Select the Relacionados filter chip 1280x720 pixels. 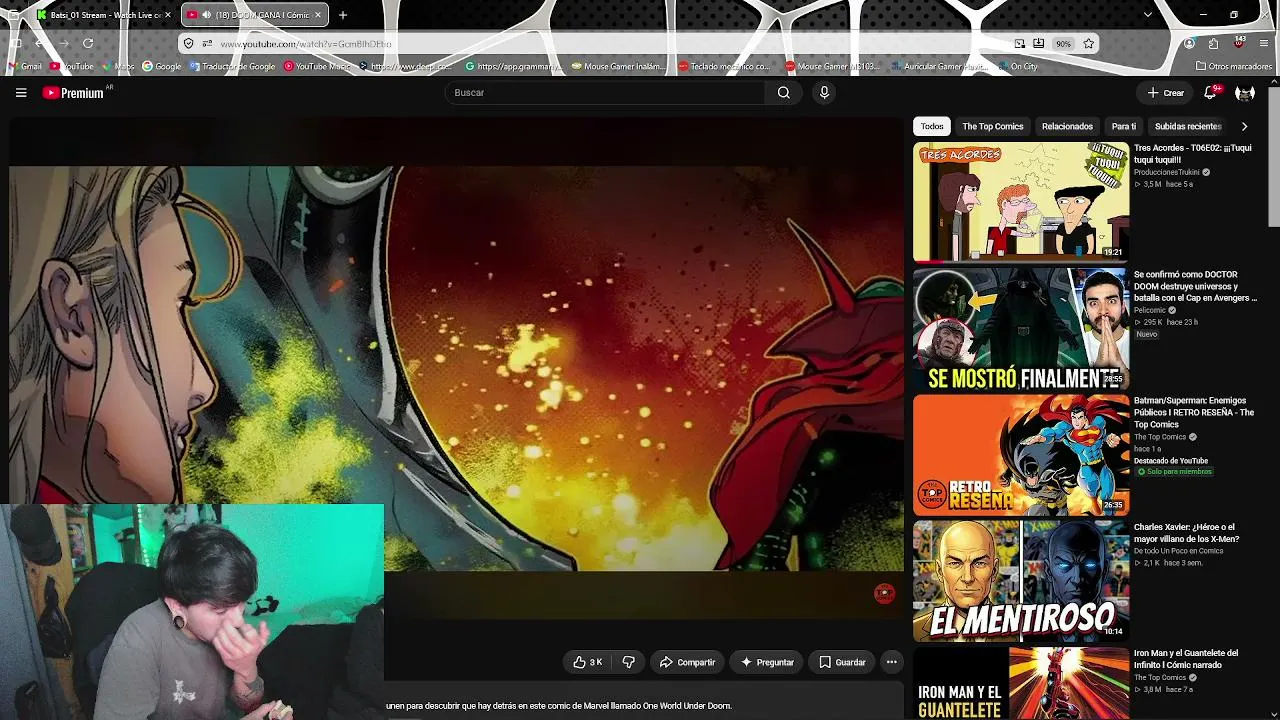point(1067,127)
